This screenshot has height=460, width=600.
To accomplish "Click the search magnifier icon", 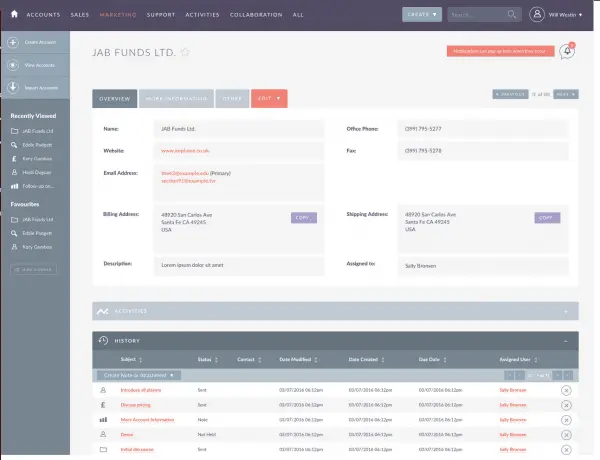I will coord(512,15).
